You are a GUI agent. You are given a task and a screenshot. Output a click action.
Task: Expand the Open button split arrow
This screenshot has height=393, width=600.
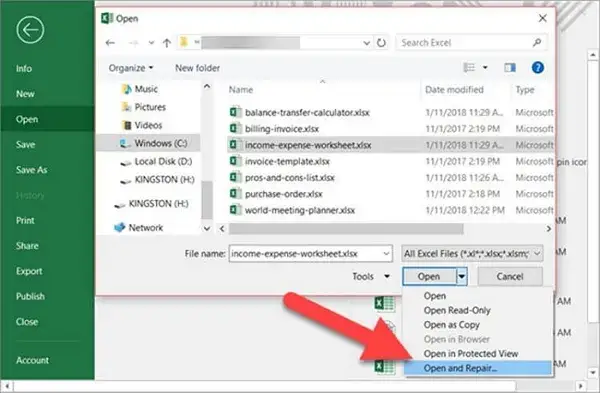[462, 276]
